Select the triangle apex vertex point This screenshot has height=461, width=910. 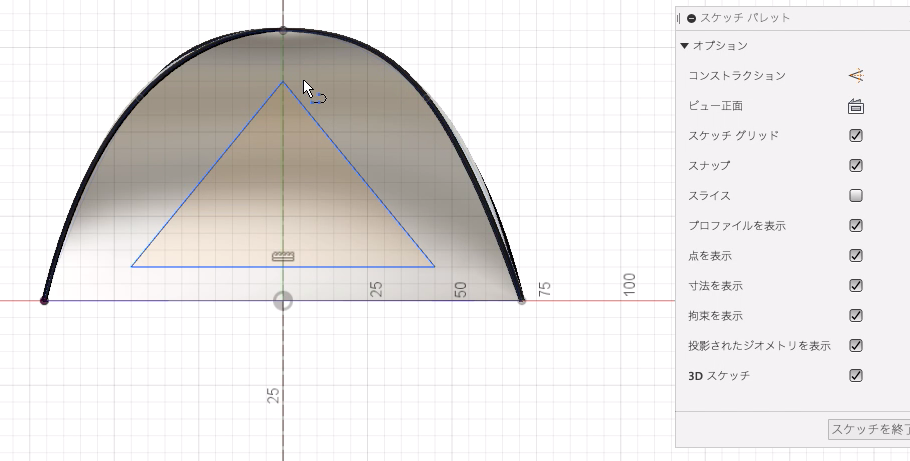283,82
